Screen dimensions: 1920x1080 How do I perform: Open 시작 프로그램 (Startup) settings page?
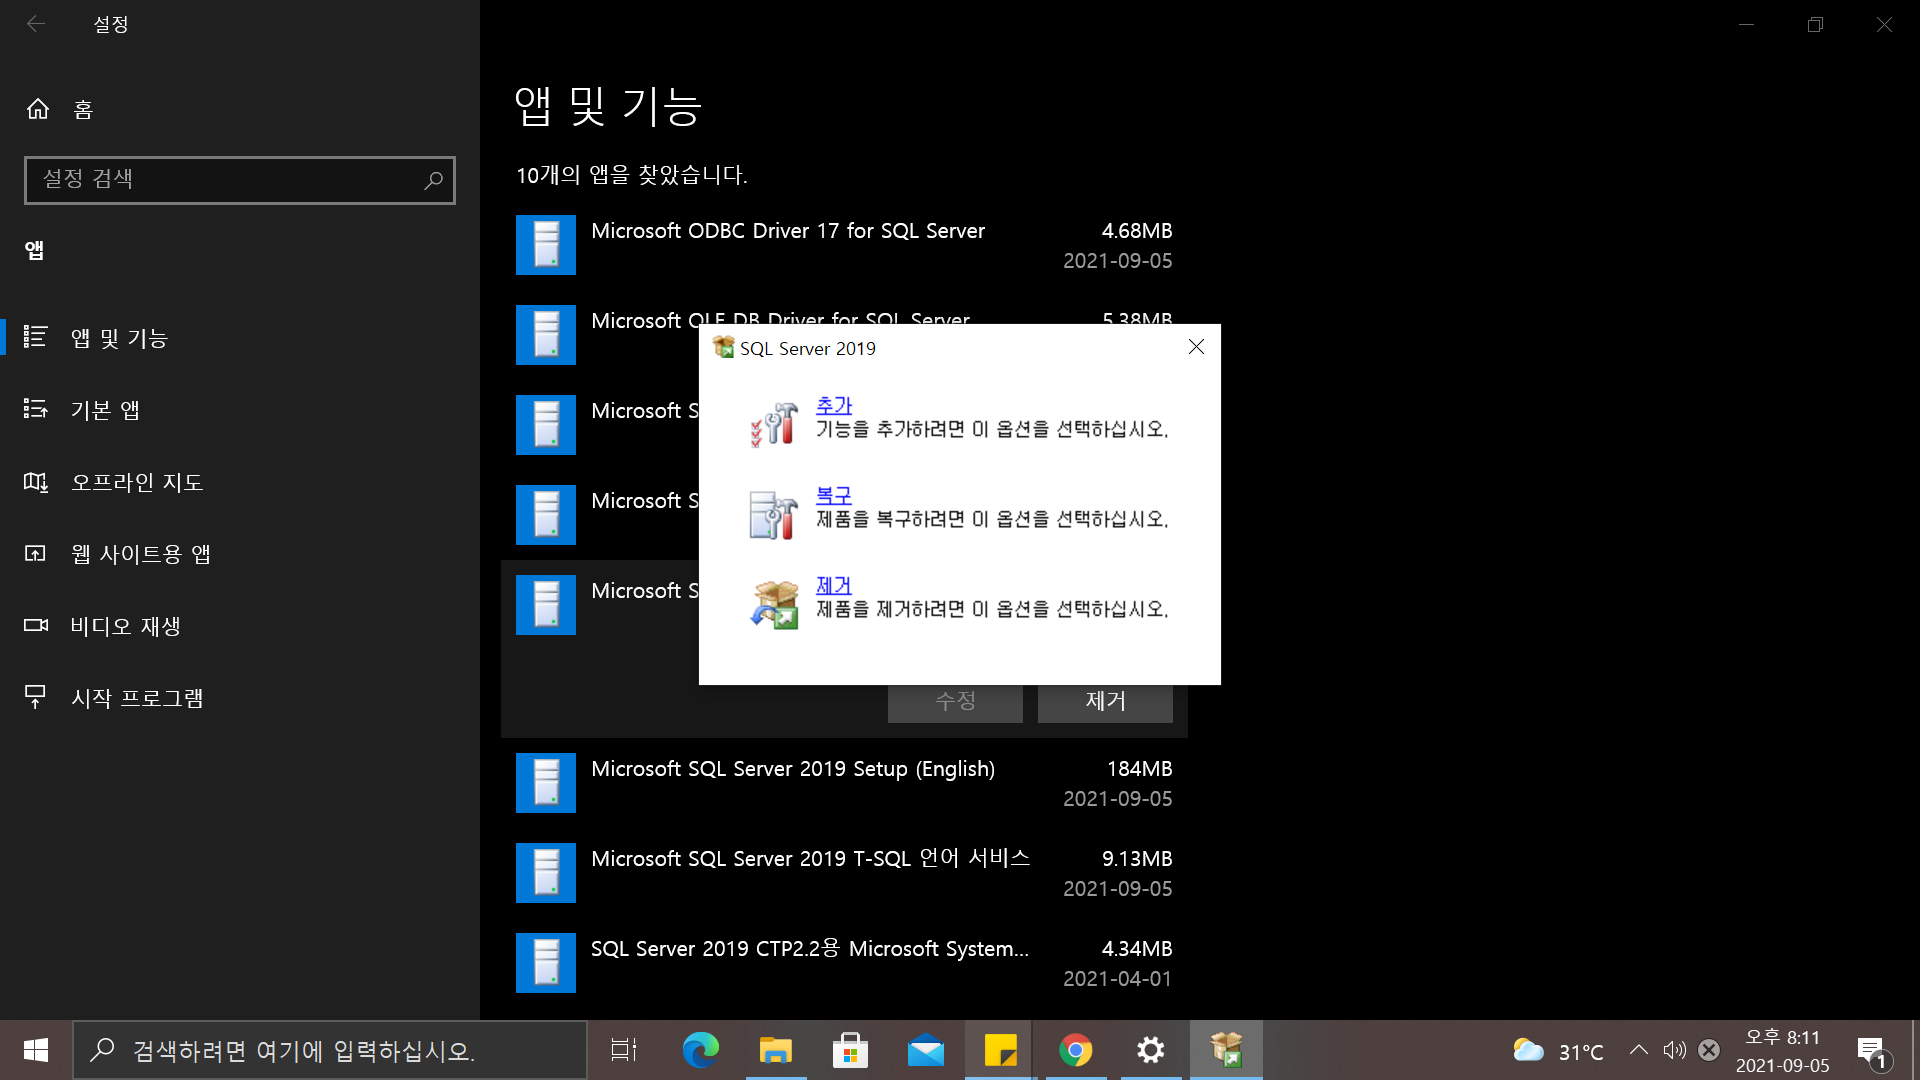(137, 698)
